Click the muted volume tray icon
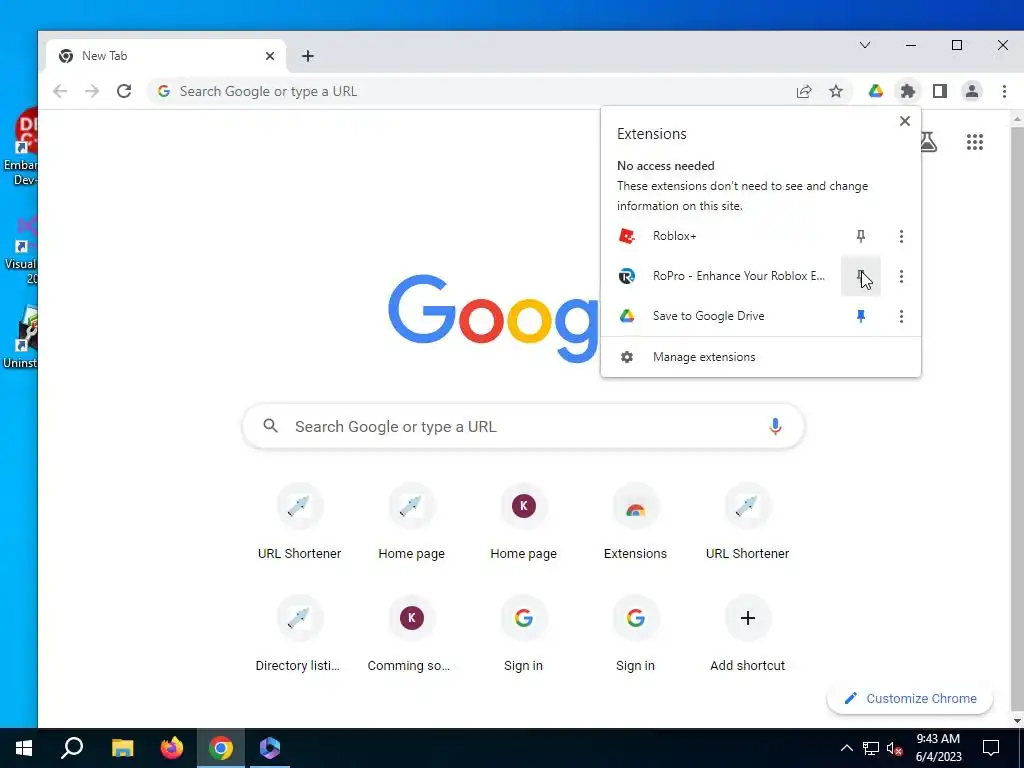 coord(894,748)
